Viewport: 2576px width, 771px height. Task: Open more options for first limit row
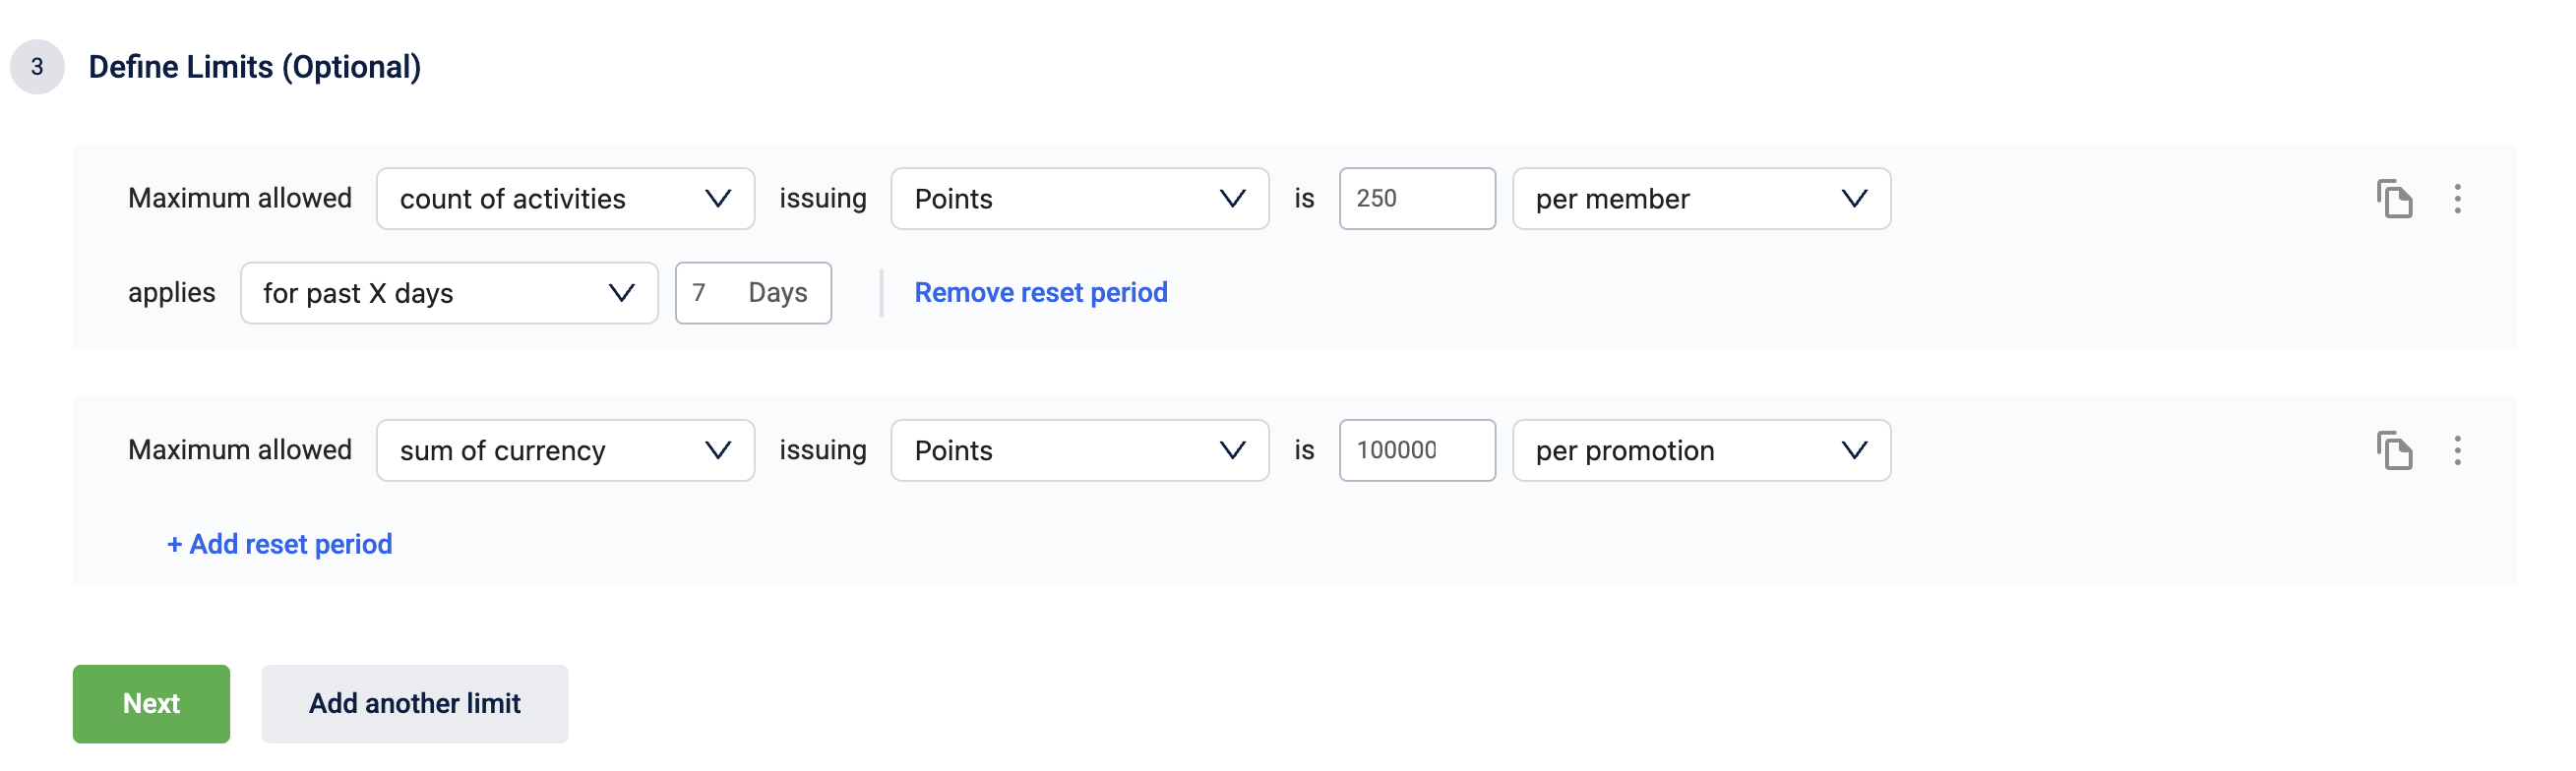[2457, 199]
